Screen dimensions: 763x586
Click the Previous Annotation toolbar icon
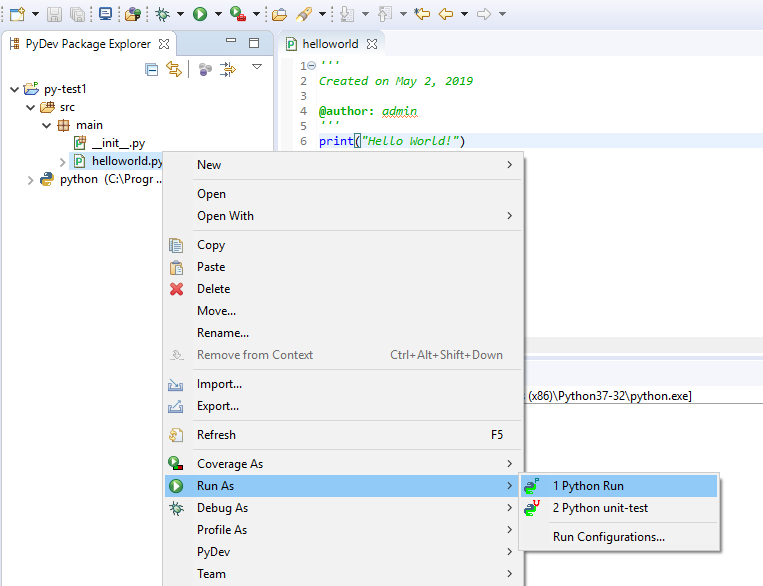click(x=385, y=14)
